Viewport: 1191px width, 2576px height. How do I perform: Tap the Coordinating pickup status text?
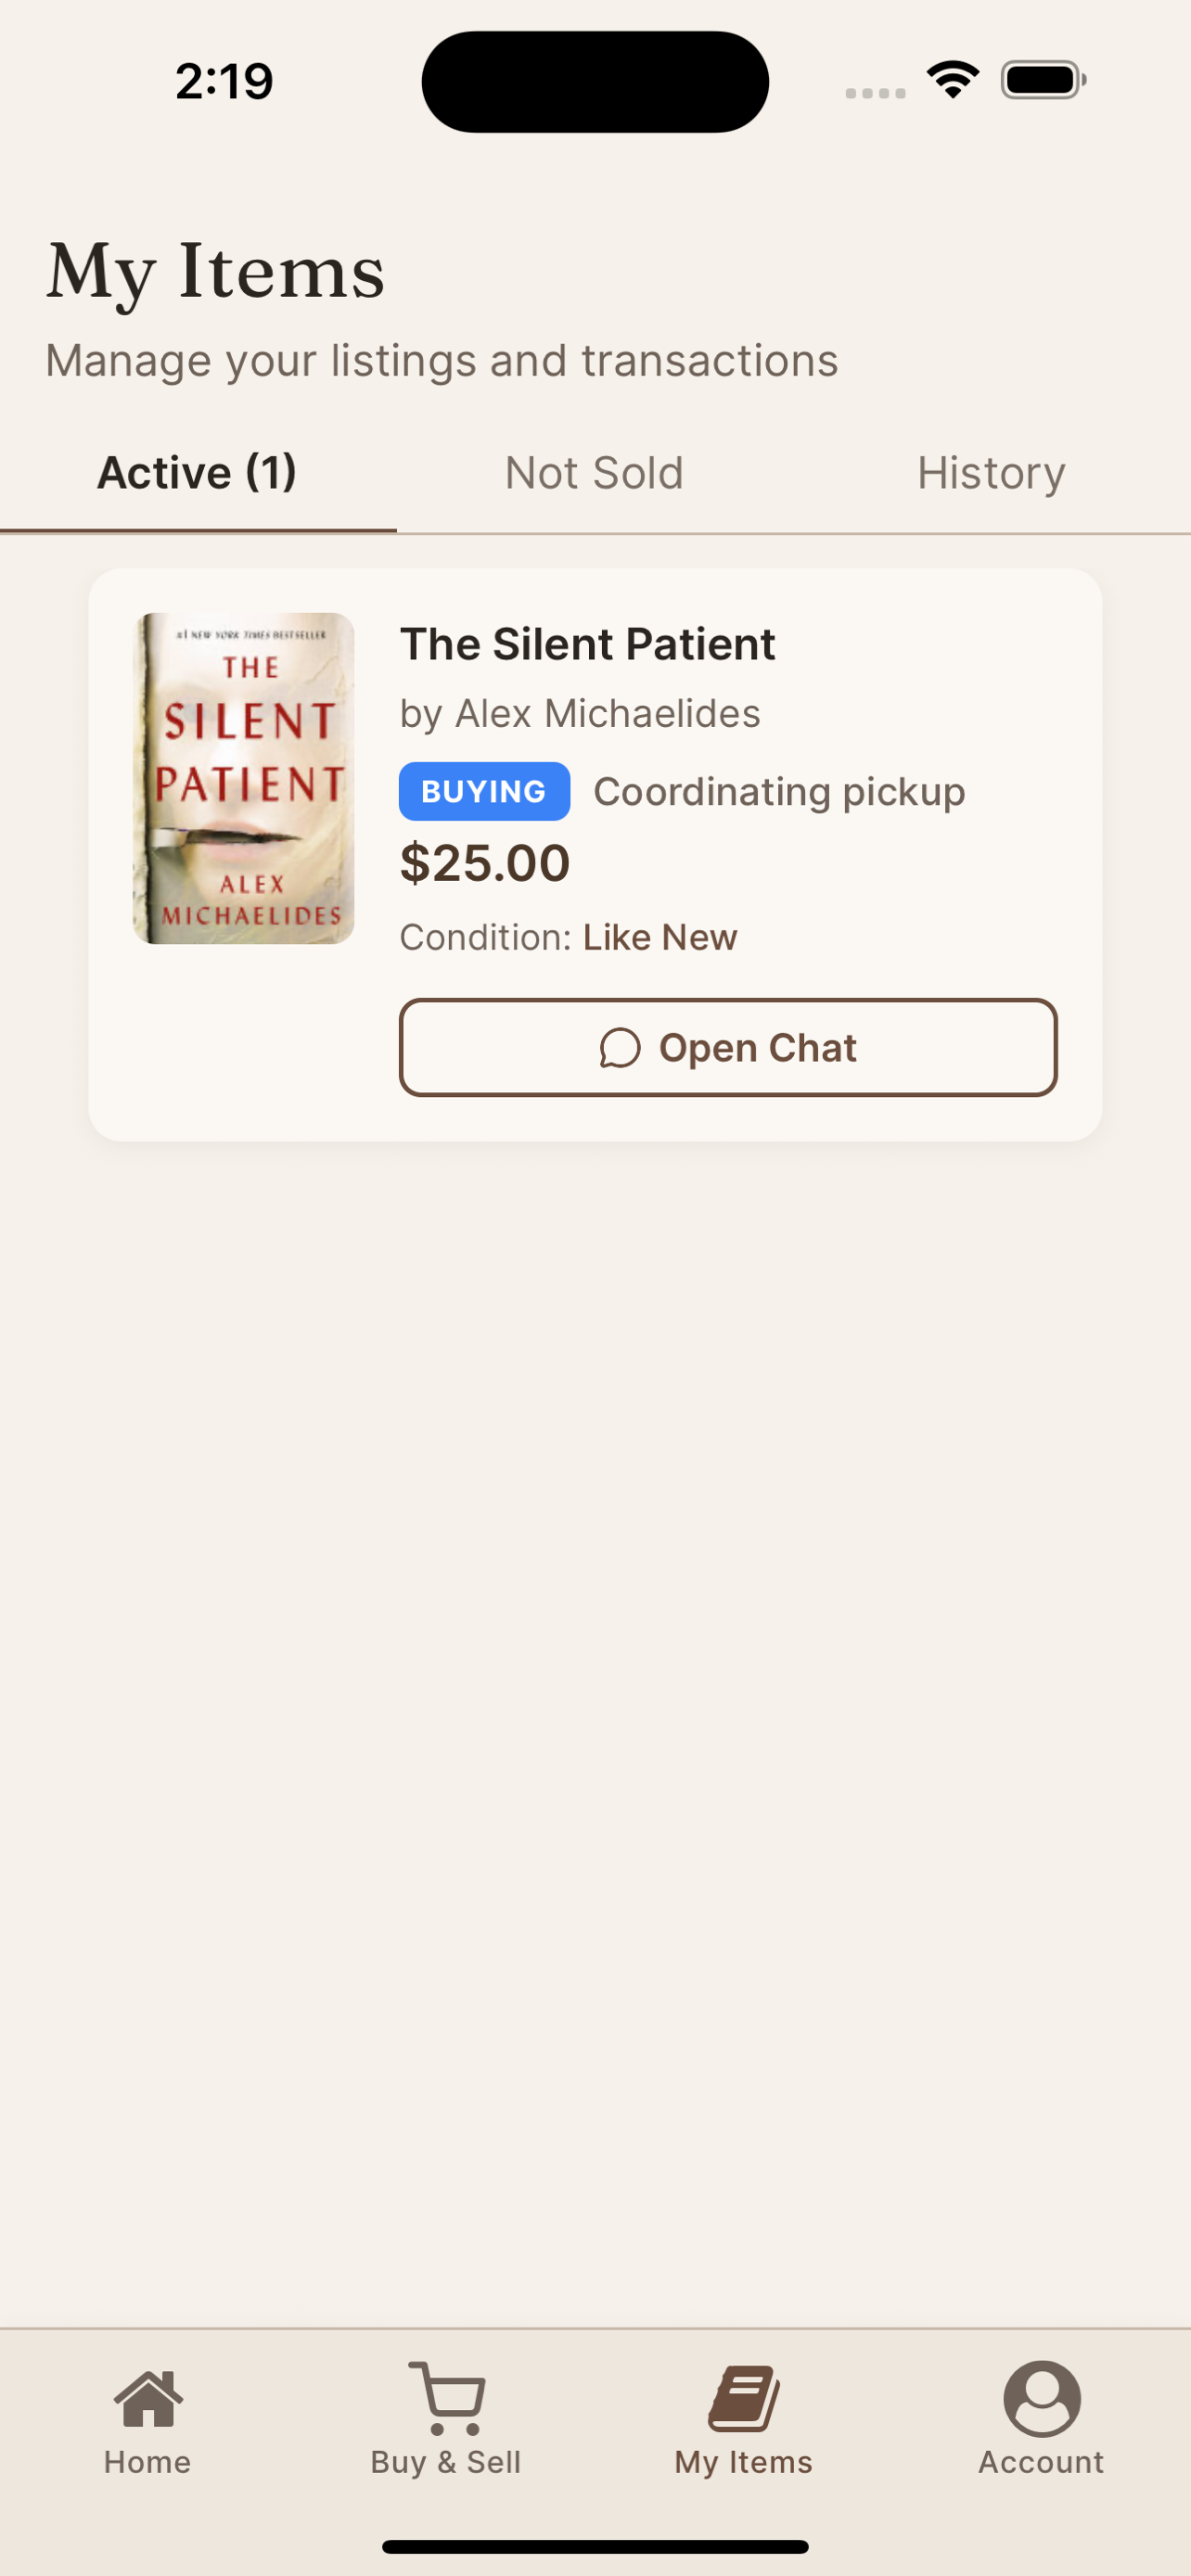779,792
